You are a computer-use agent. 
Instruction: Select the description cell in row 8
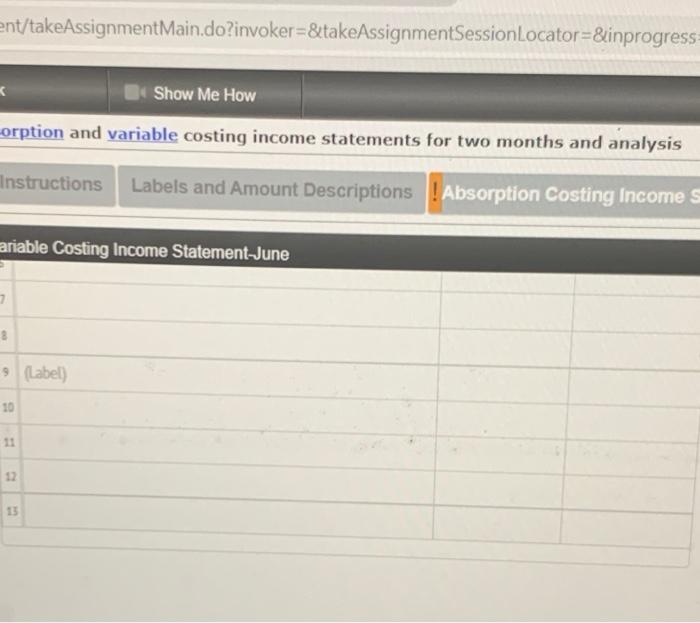228,339
